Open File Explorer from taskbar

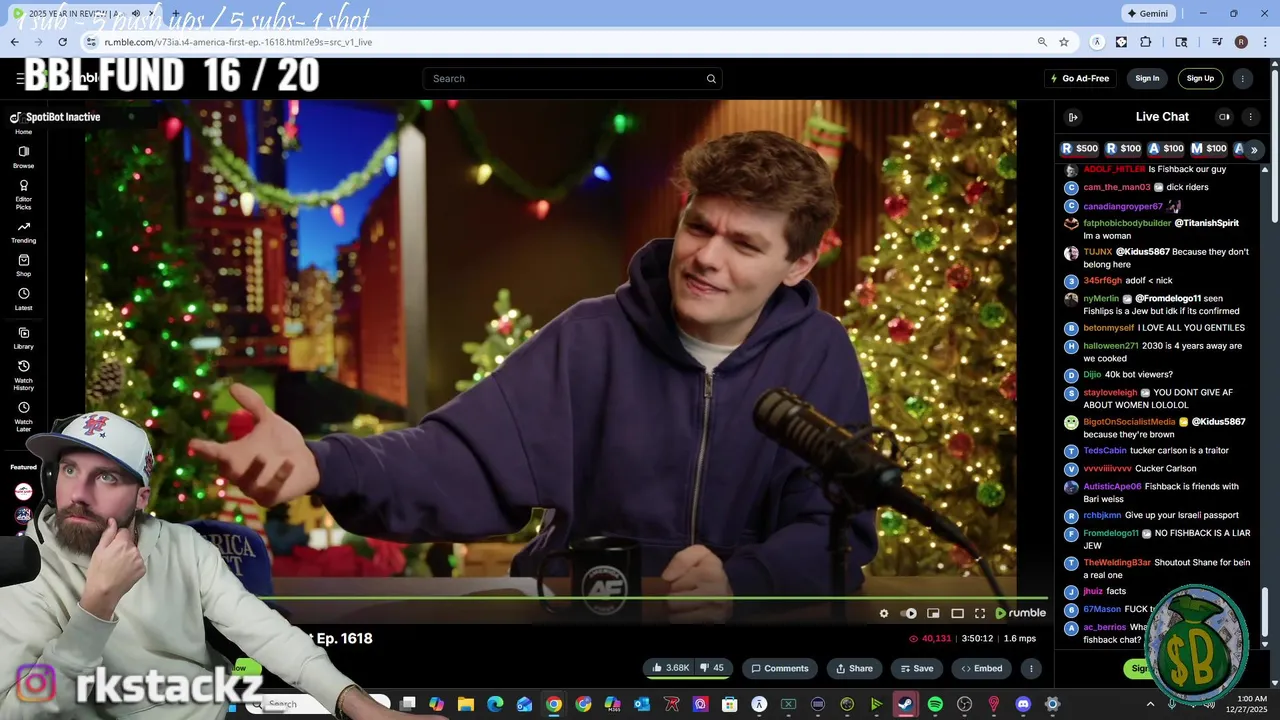[x=465, y=704]
